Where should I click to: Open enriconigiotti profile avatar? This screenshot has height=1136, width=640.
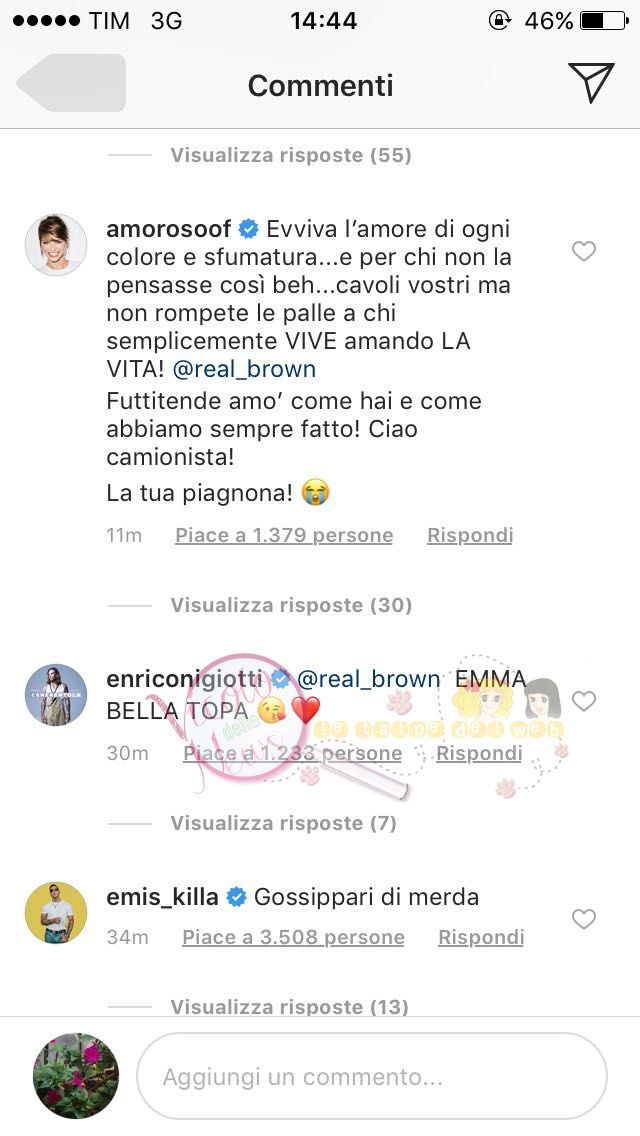coord(56,695)
